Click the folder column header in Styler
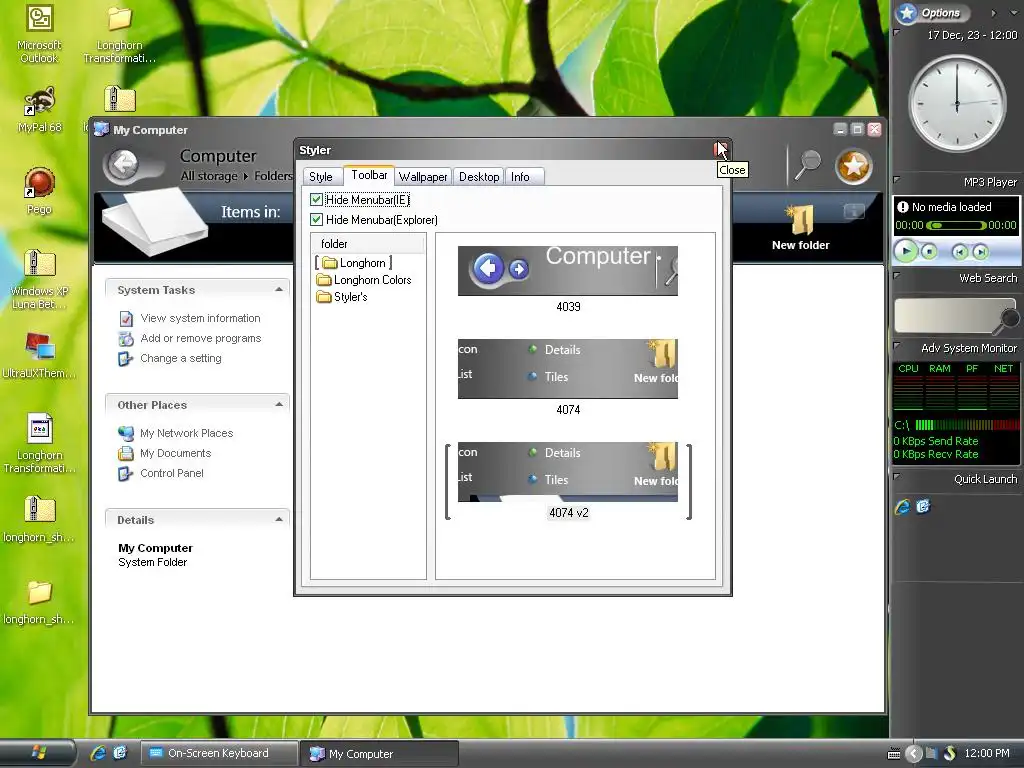 point(368,244)
